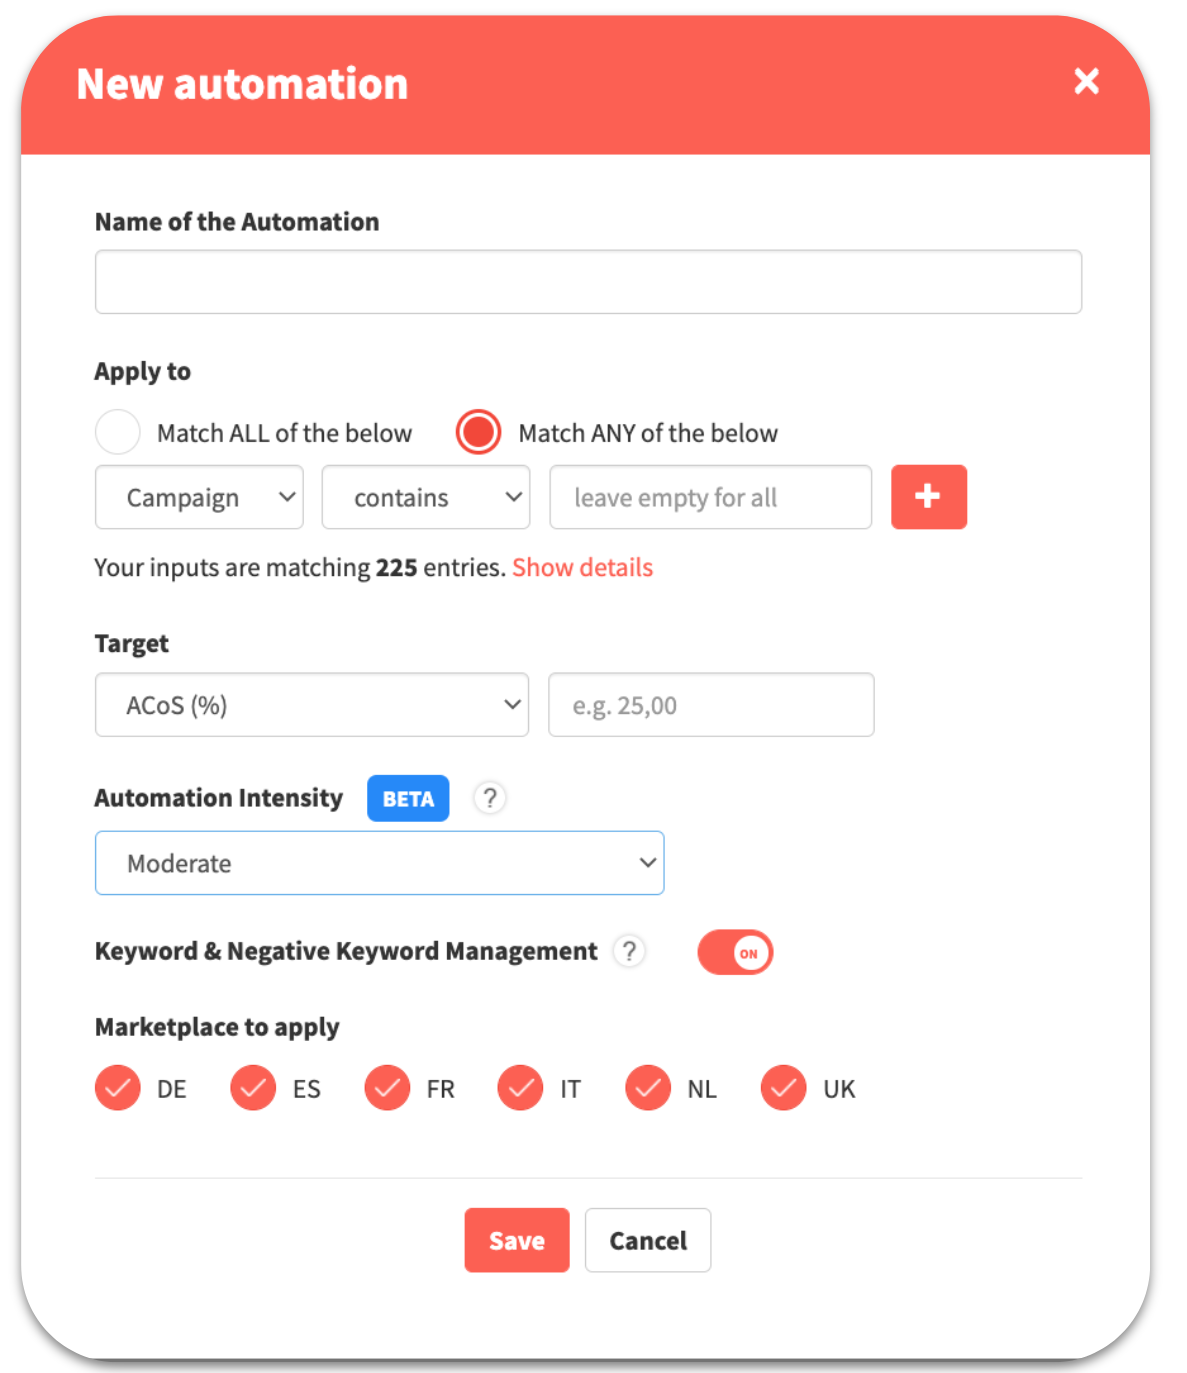Open the contains operator dropdown
Image resolution: width=1187 pixels, height=1373 pixels.
click(x=426, y=497)
